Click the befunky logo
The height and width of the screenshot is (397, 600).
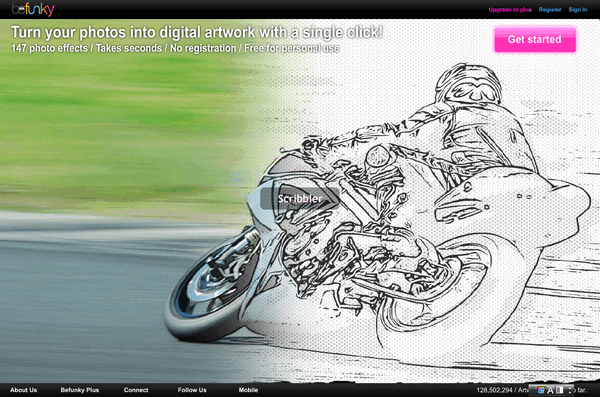pos(33,9)
